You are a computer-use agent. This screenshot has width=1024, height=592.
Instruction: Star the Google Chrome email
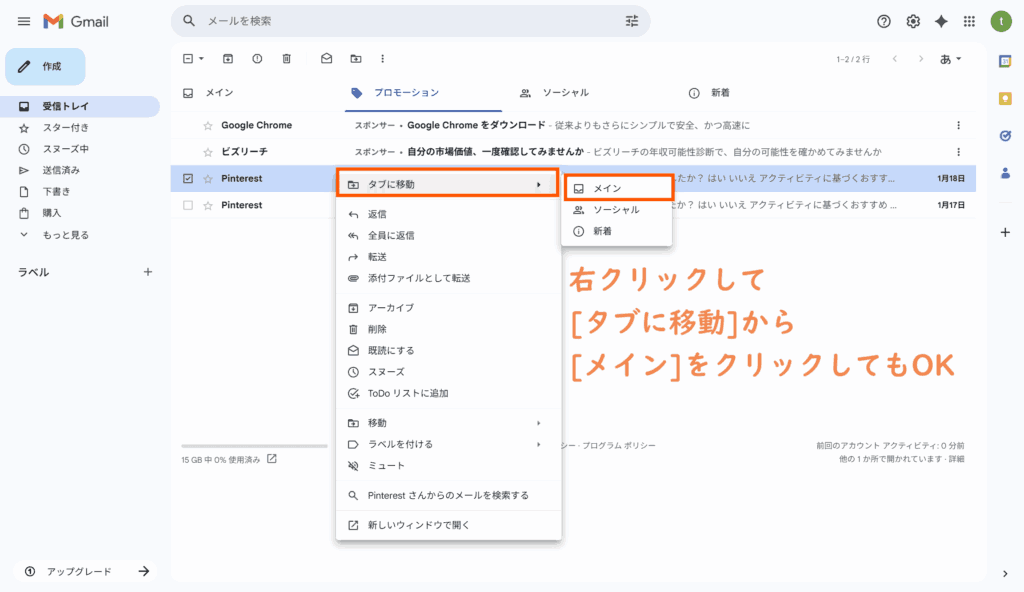(208, 125)
